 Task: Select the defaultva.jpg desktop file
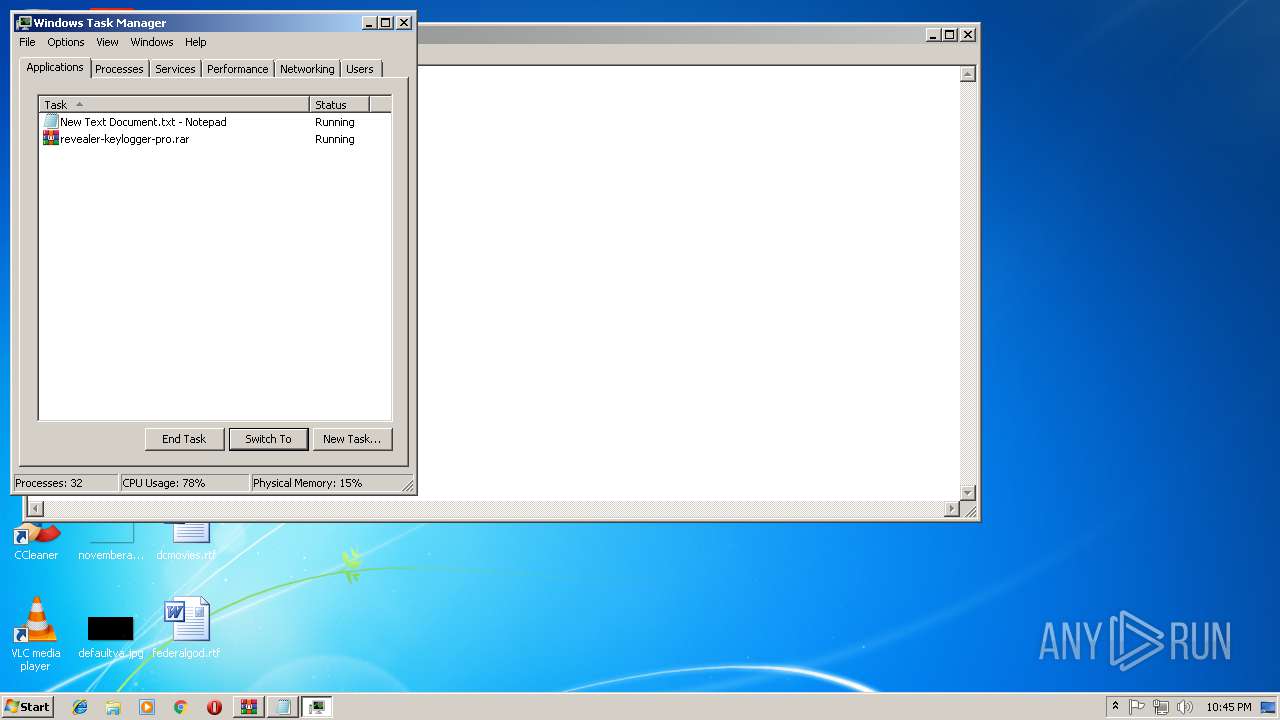(110, 637)
